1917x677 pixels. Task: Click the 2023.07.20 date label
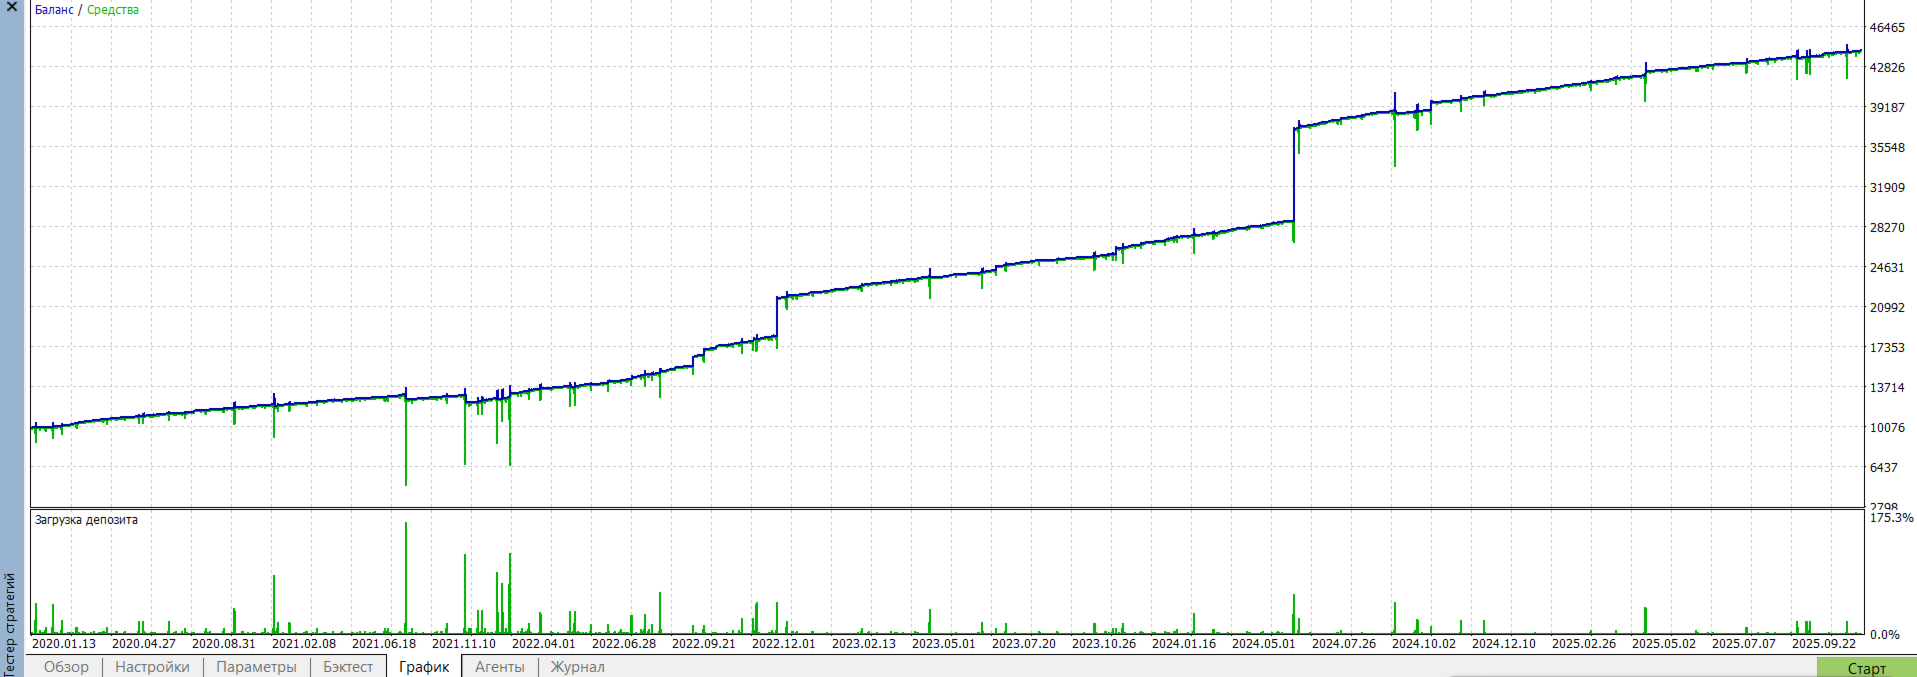coord(1024,644)
